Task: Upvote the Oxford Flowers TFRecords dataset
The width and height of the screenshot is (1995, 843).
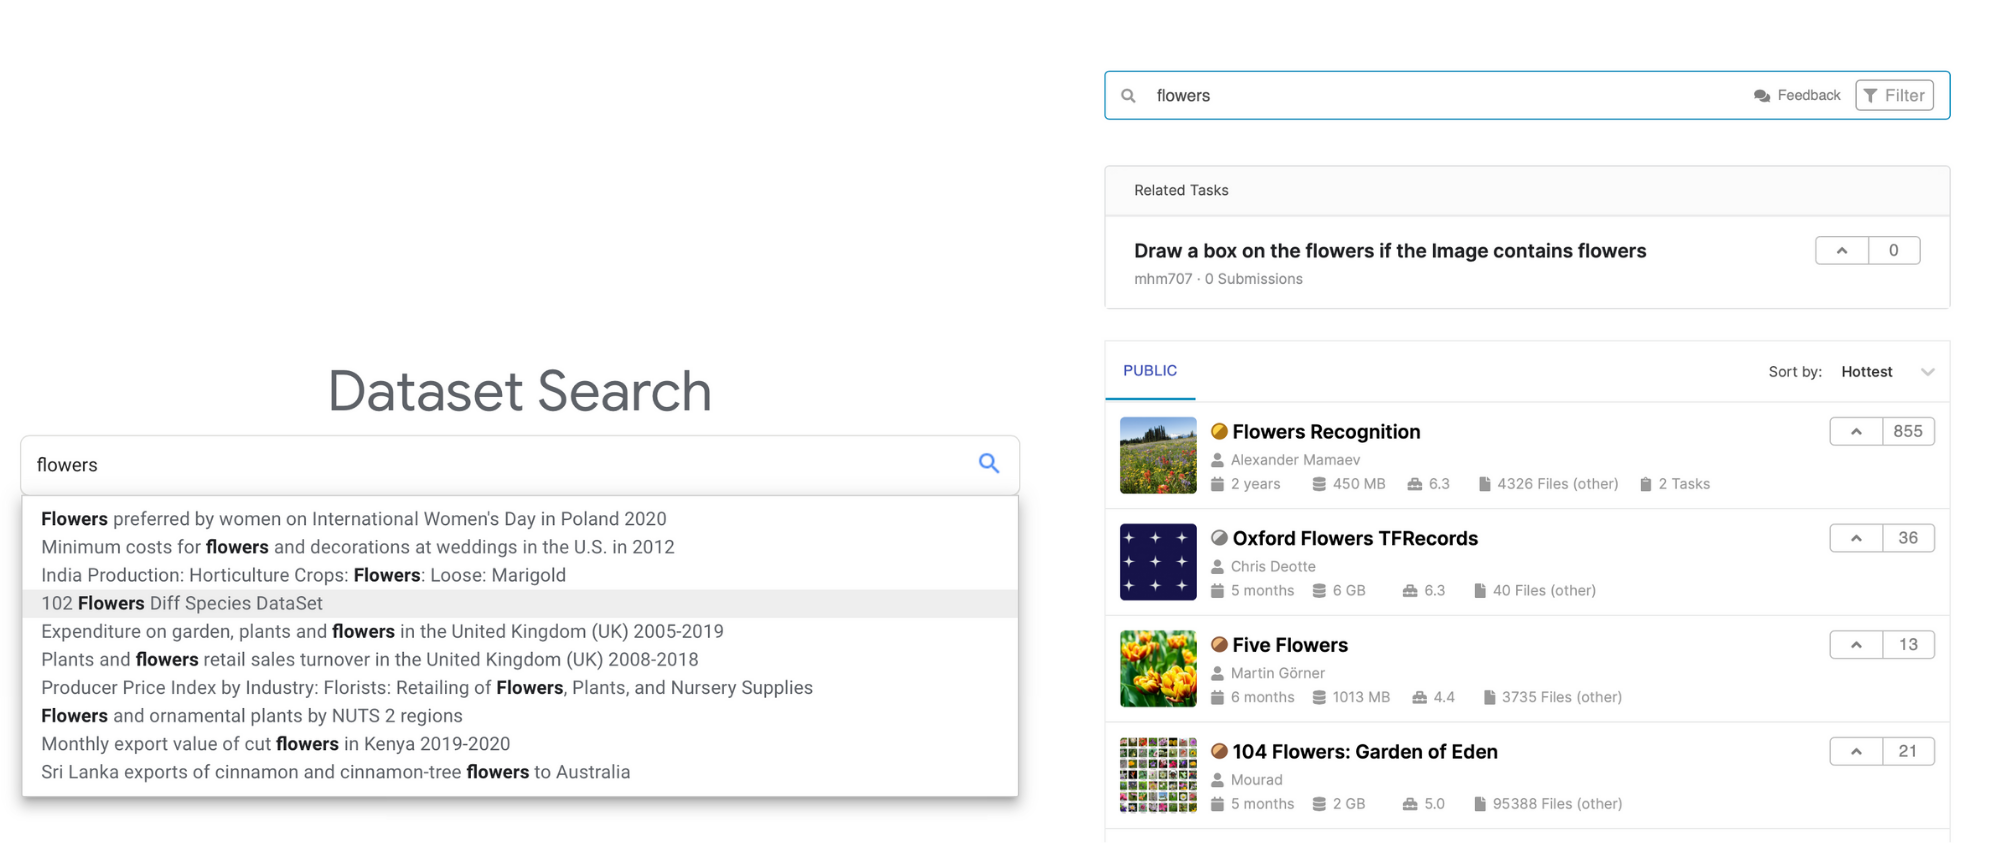Action: click(x=1856, y=538)
